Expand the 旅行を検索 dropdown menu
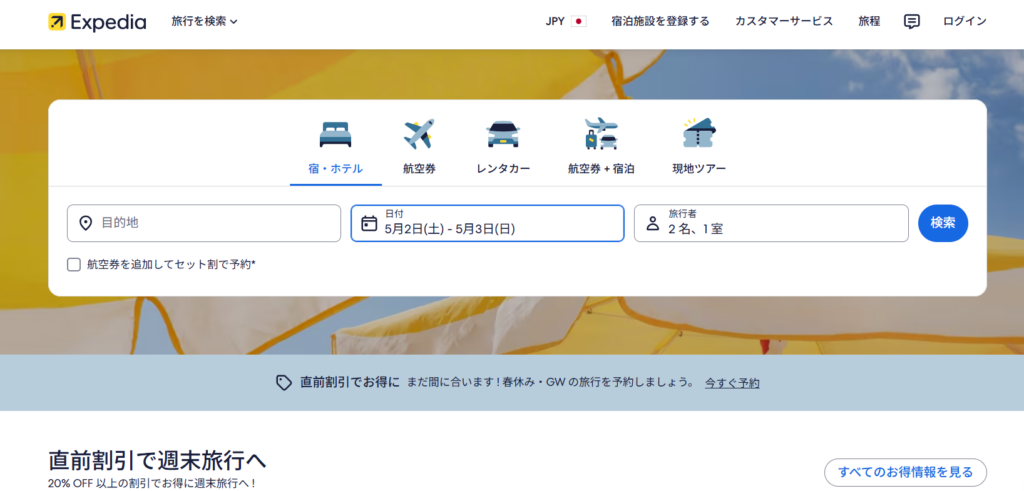 tap(204, 21)
